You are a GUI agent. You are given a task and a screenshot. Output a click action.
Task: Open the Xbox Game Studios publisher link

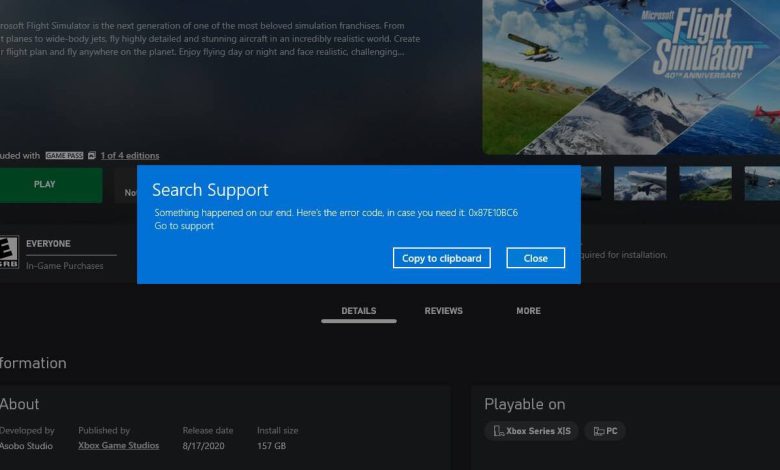[x=118, y=446]
